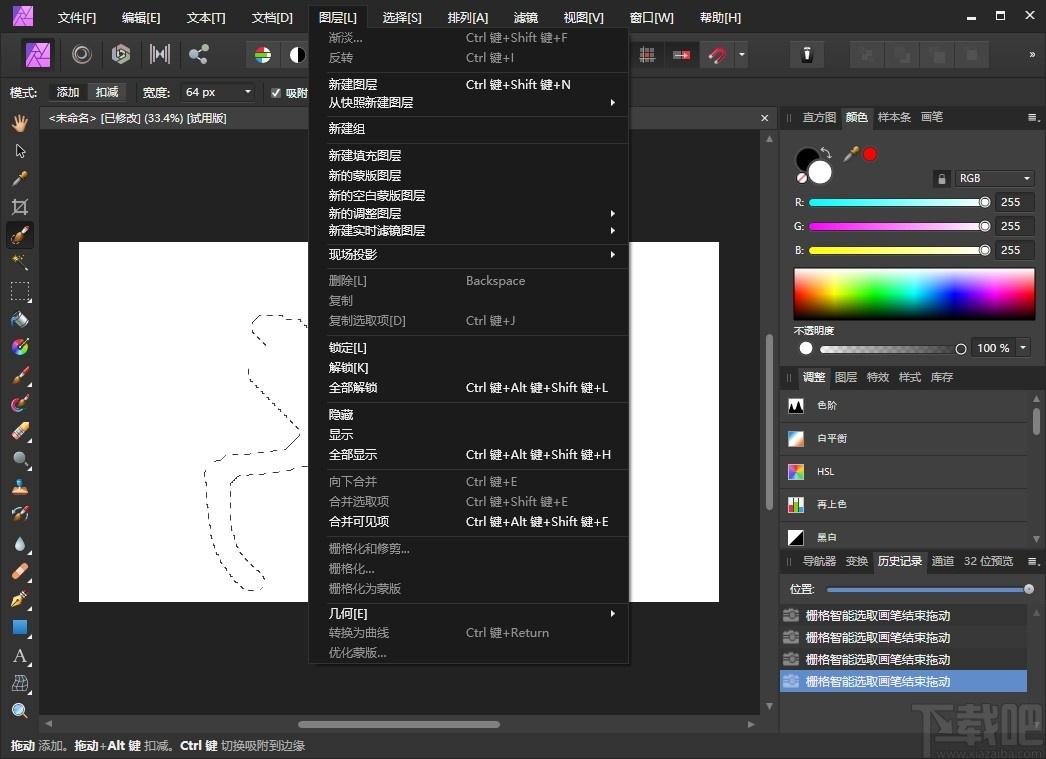Select the Blur droplet tool
This screenshot has height=759, width=1046.
coord(20,544)
